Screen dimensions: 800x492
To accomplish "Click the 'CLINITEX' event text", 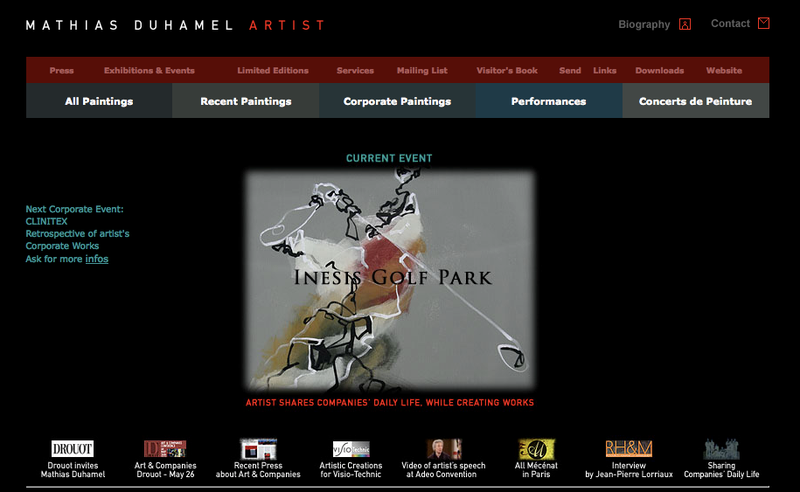I will coord(46,222).
